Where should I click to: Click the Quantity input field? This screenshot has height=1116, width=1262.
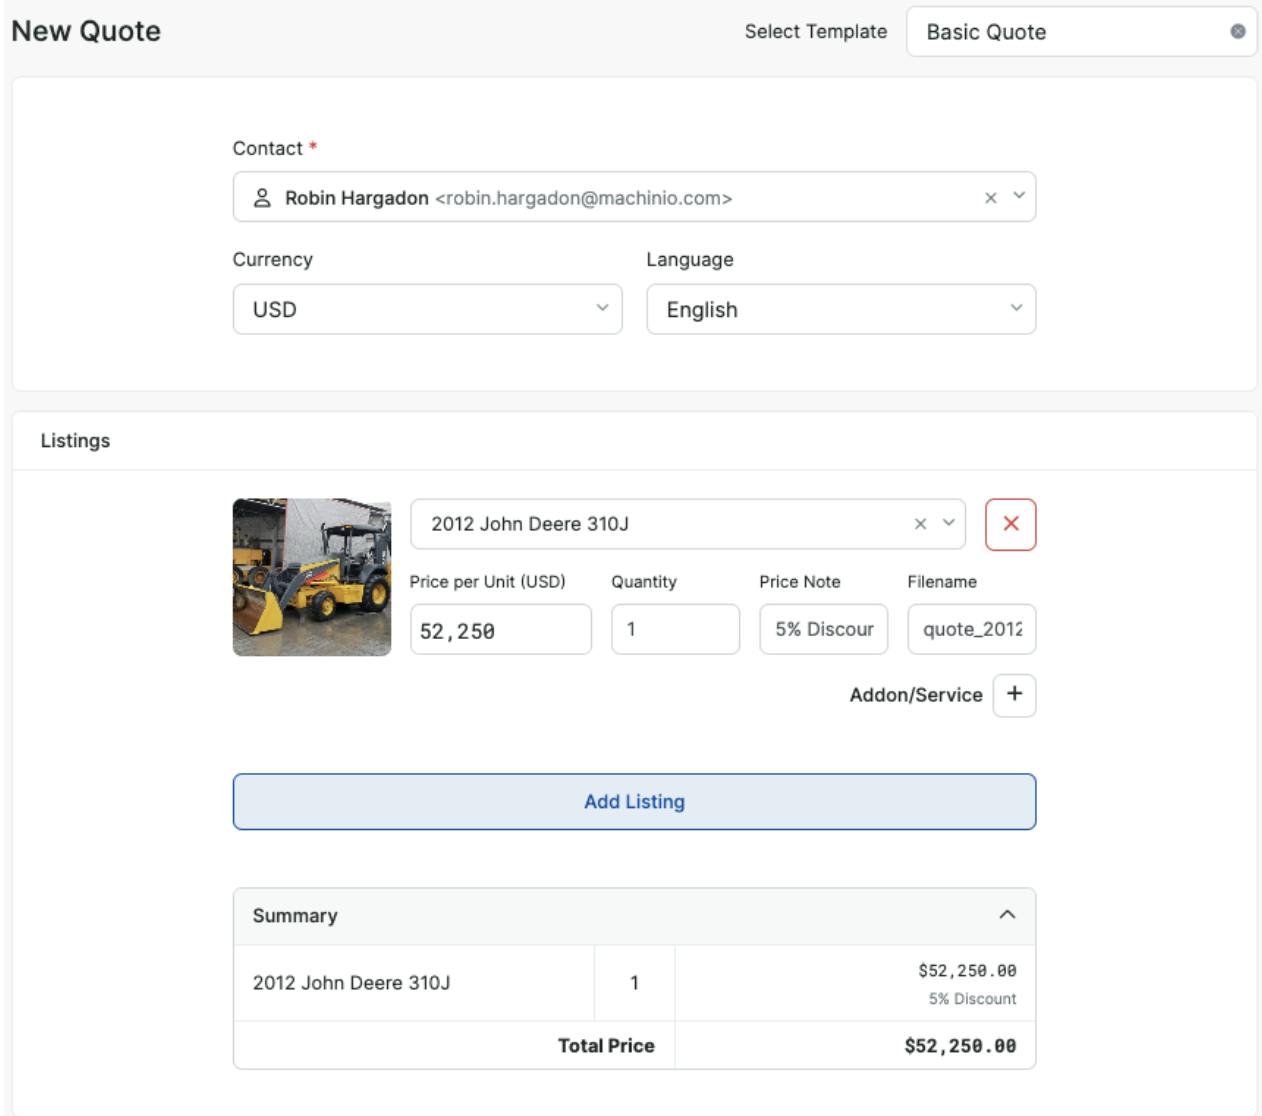pyautogui.click(x=675, y=630)
